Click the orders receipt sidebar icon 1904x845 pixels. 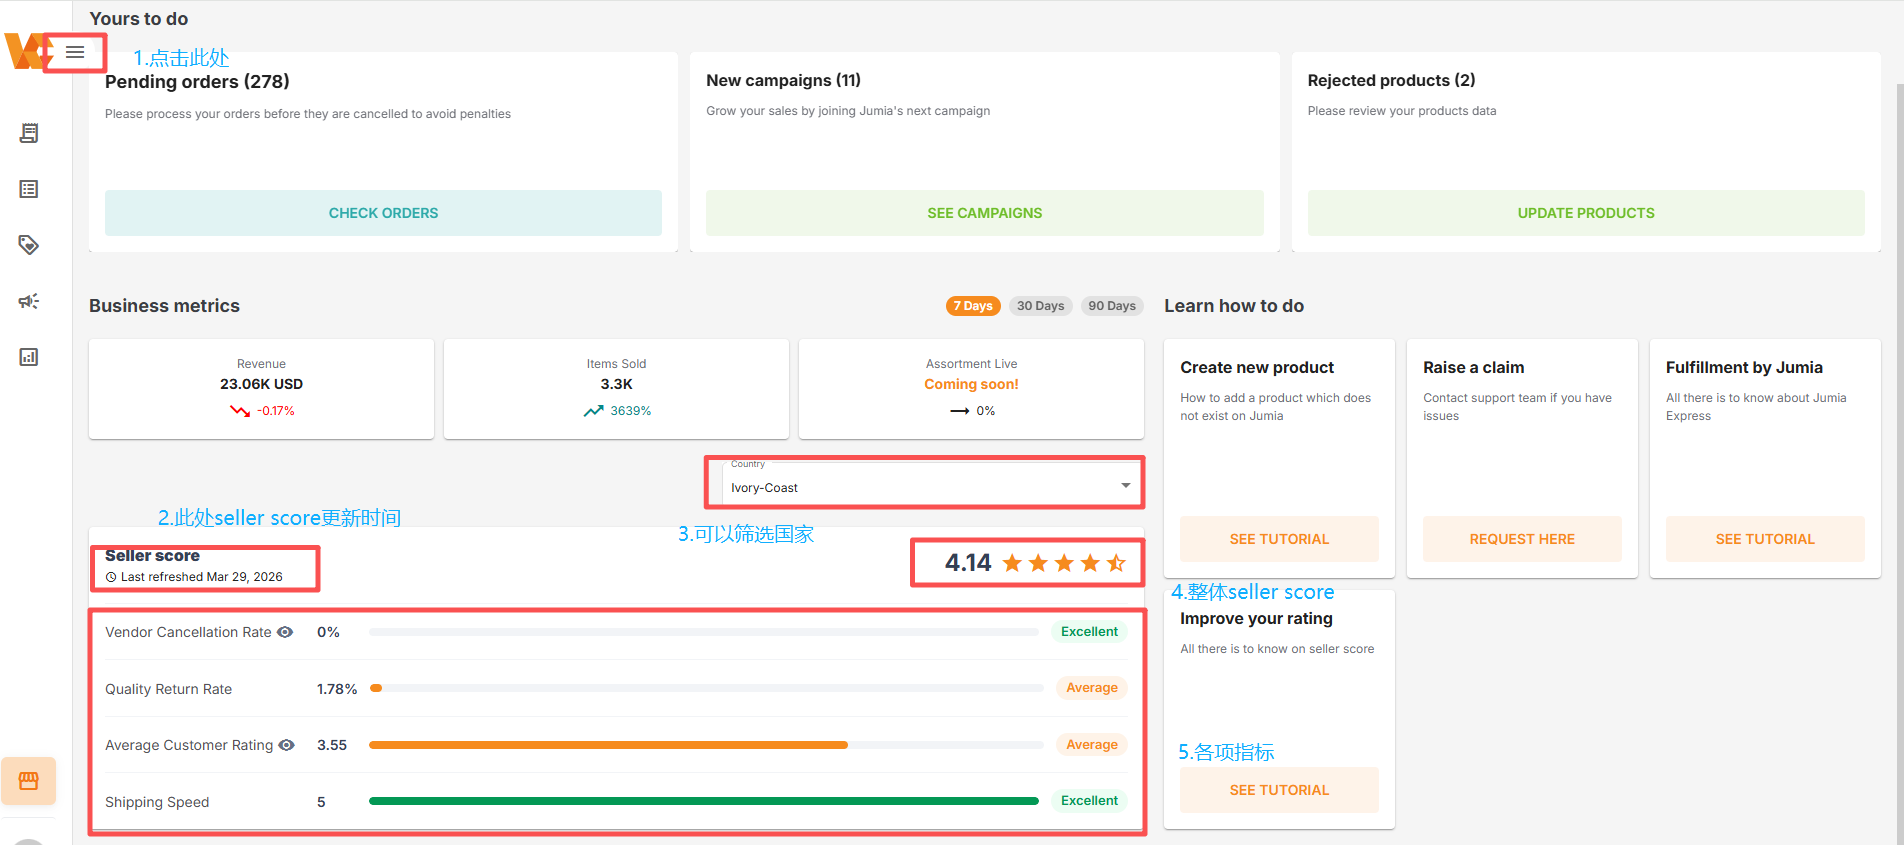point(29,133)
